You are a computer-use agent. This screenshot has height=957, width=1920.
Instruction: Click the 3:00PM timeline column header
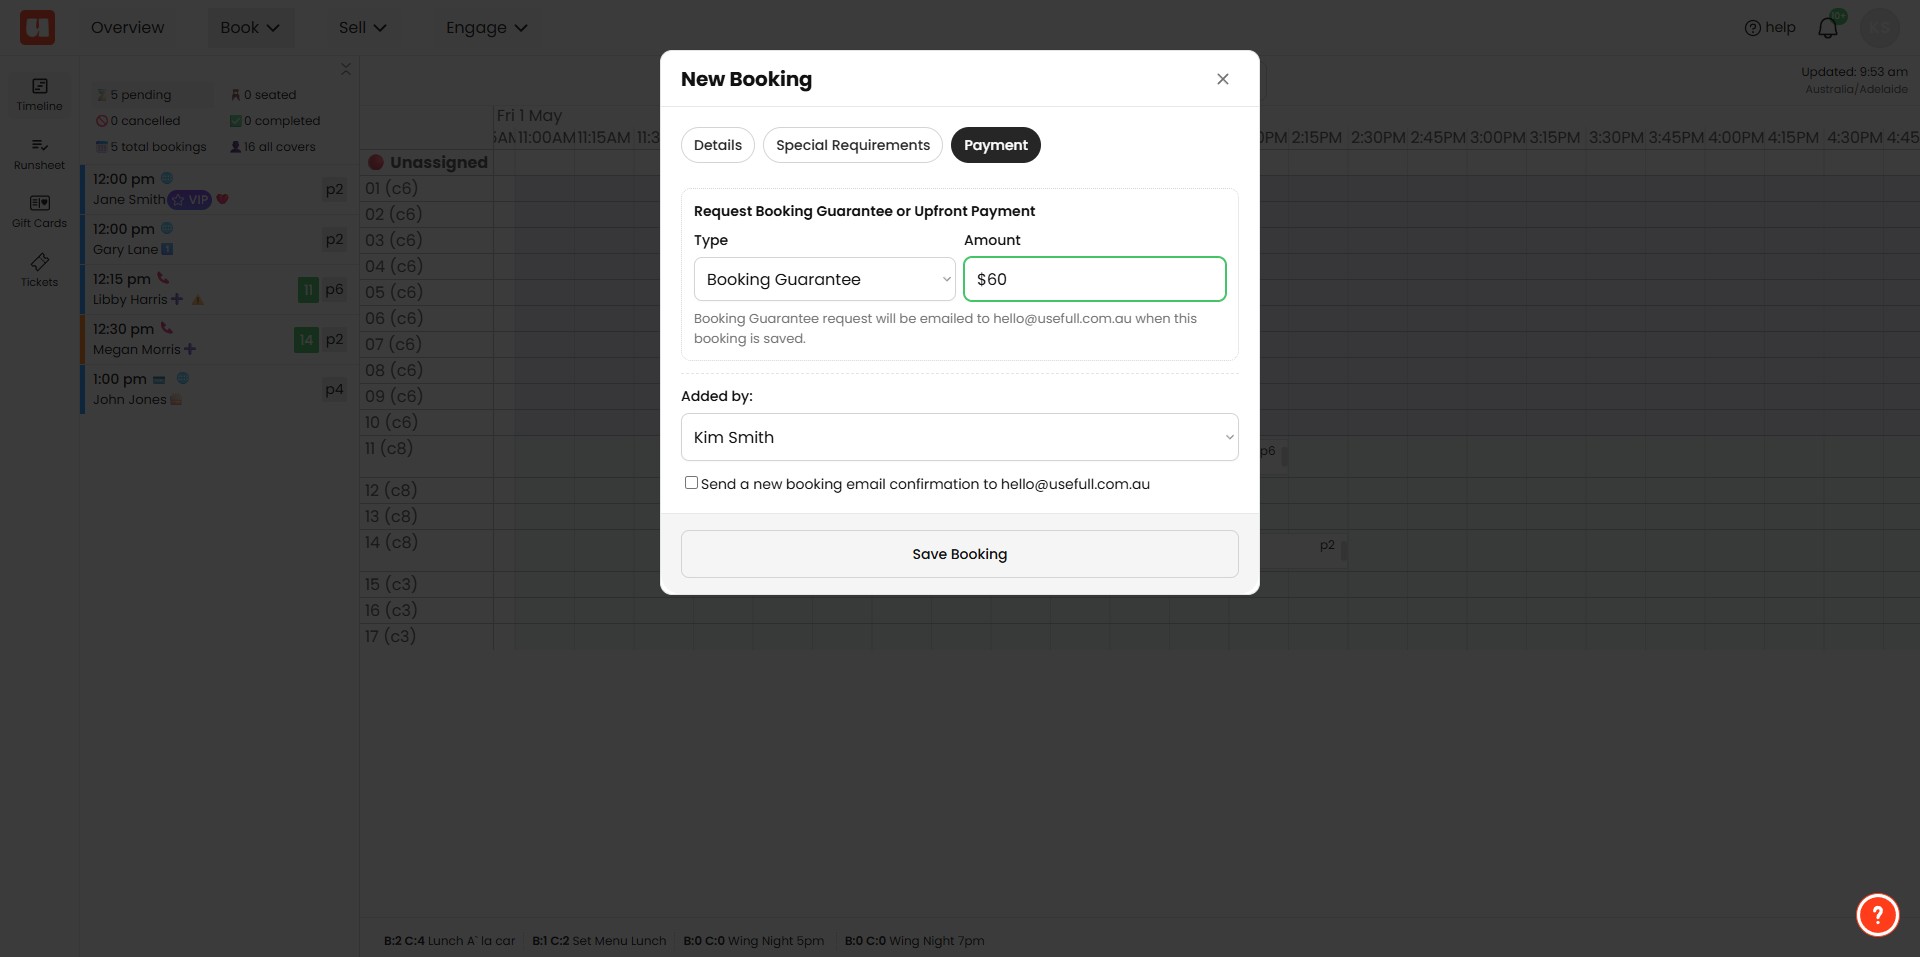[x=1498, y=137]
